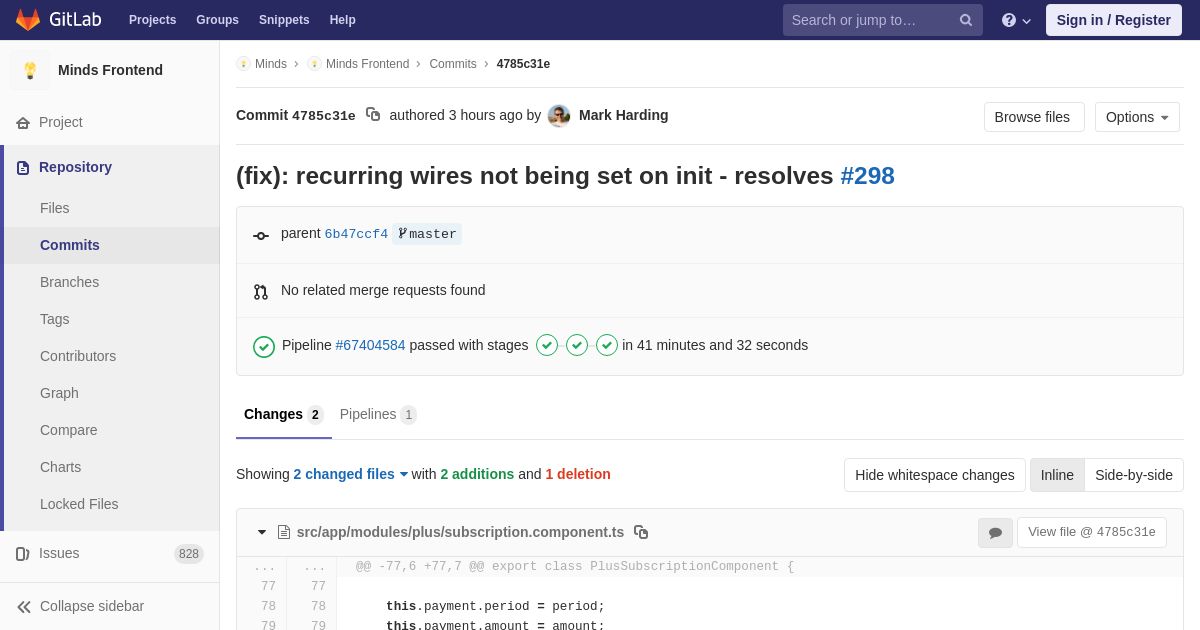
Task: Click the Project house icon in sidebar
Action: point(23,123)
